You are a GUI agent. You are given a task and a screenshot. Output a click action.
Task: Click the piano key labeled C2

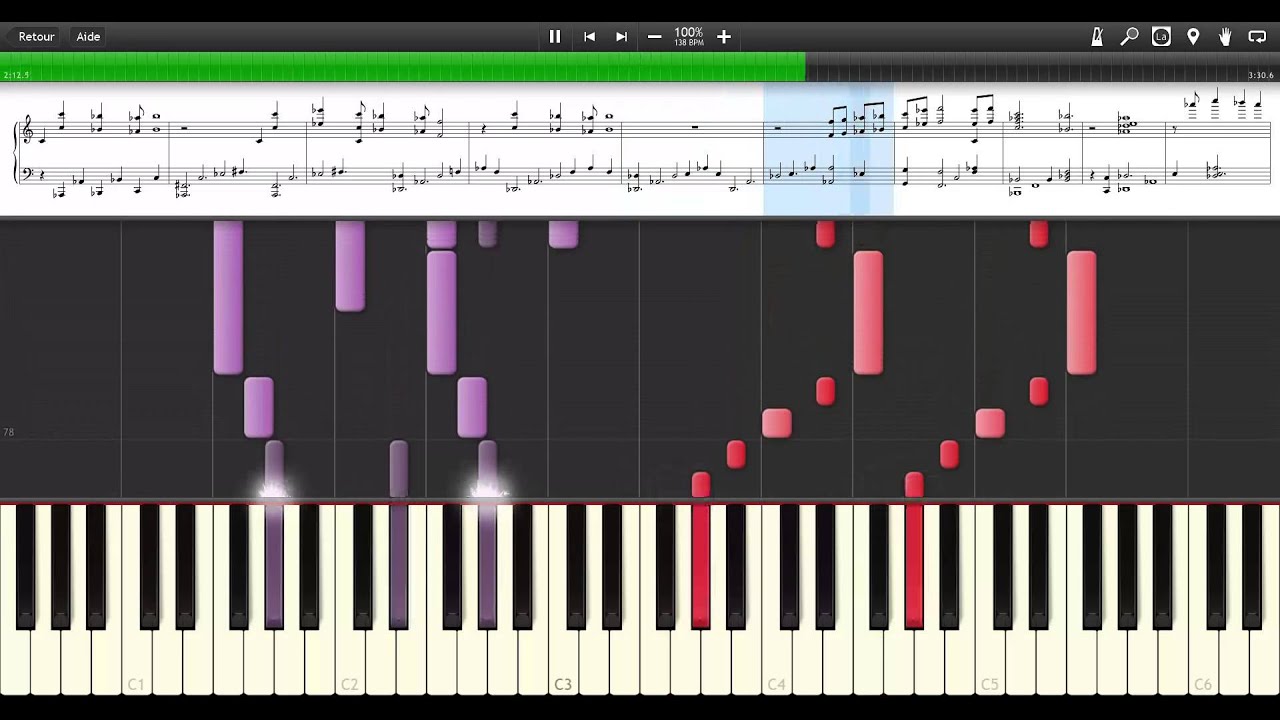click(349, 600)
